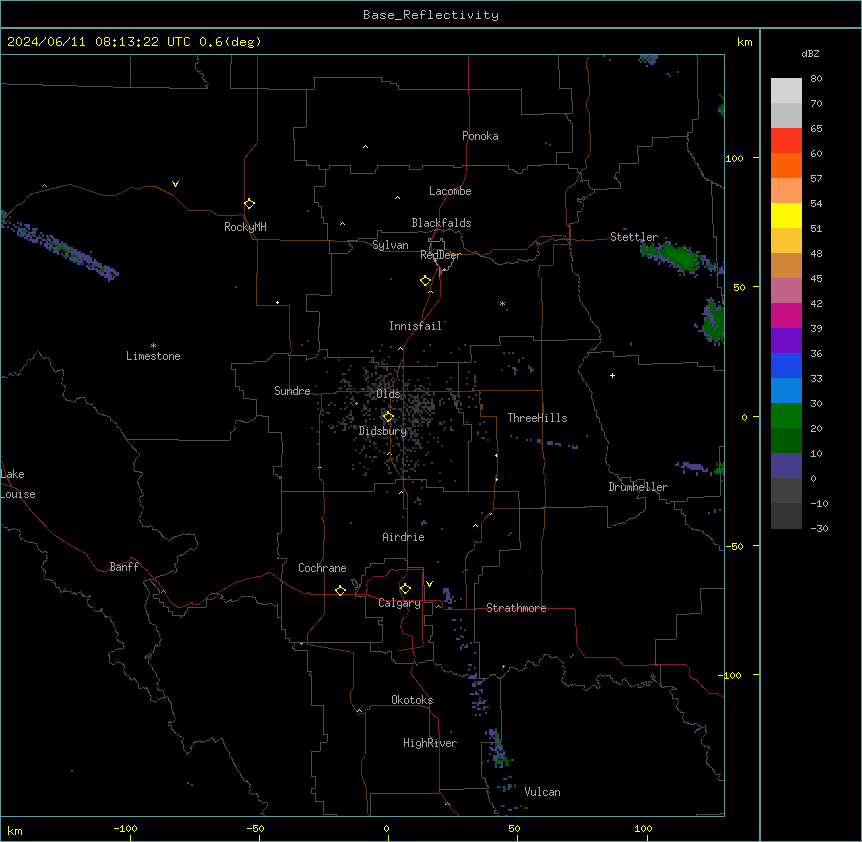The image size is (862, 842).
Task: Select the Banff label
Action: tap(124, 567)
